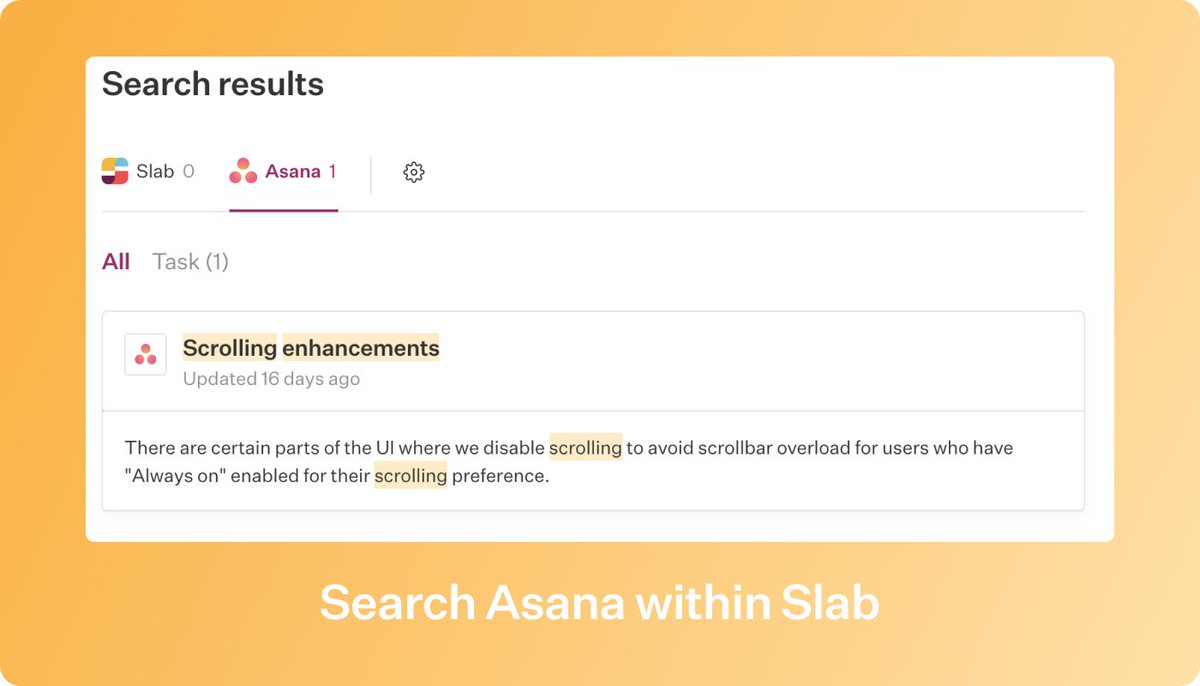
Task: Click the highlighted word enhancements in title
Action: point(361,348)
